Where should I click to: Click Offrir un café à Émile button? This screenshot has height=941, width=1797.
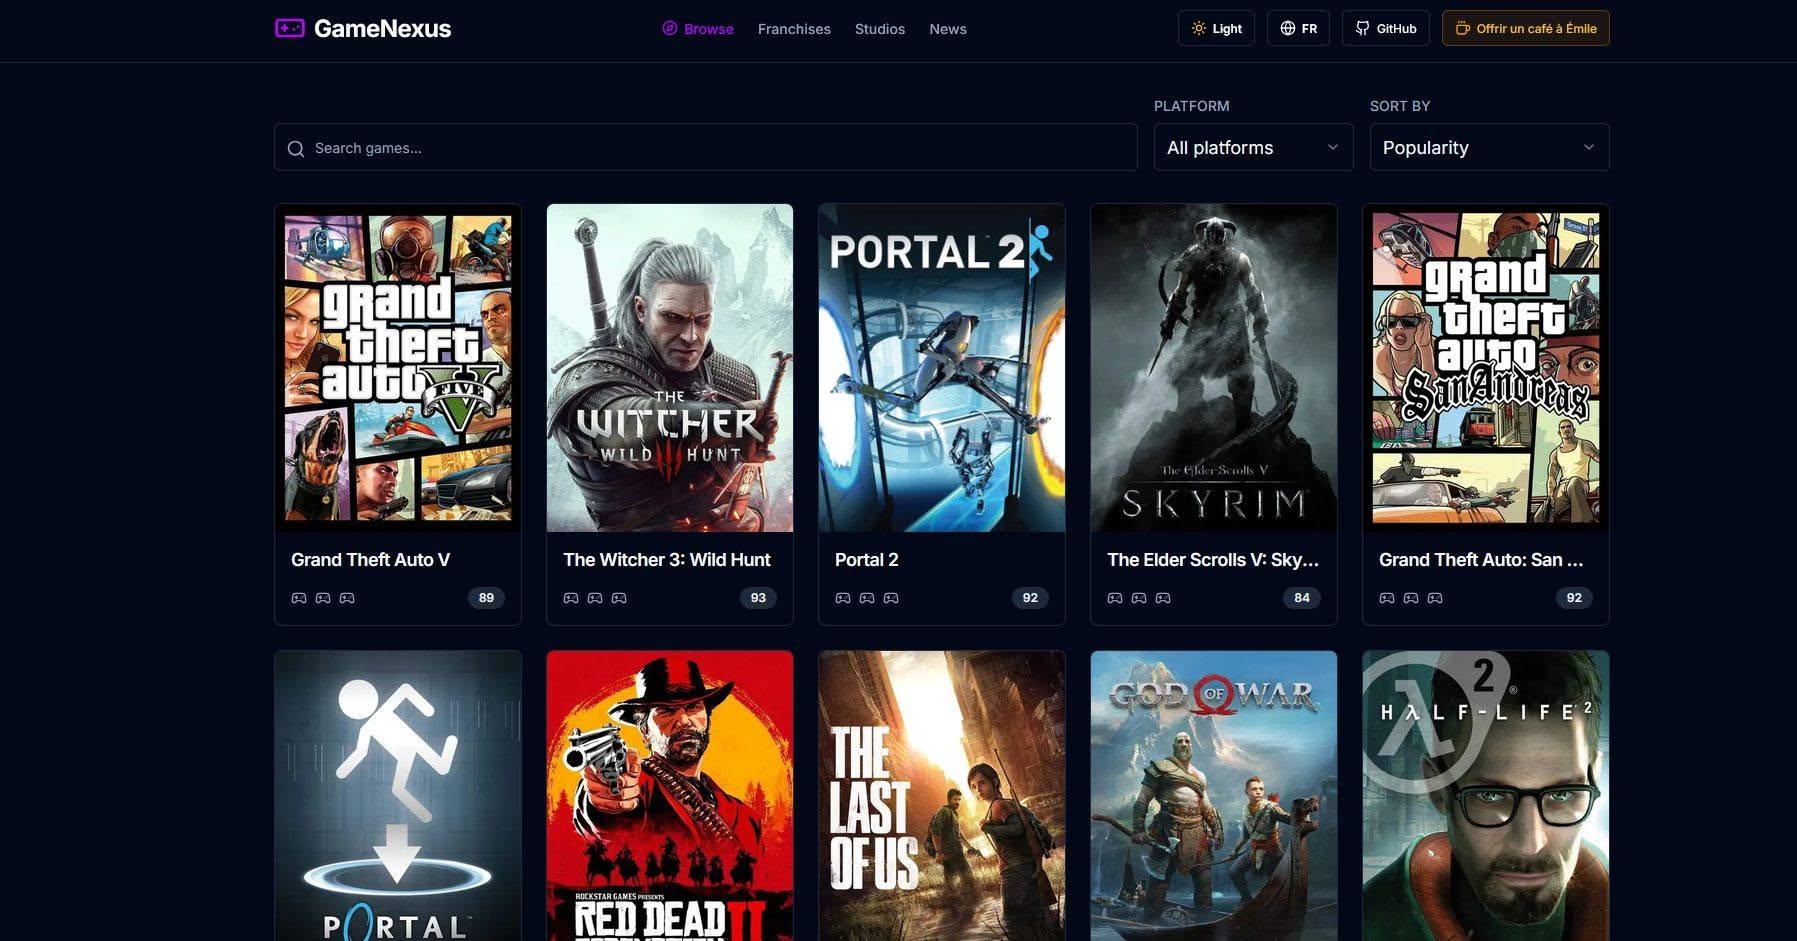[x=1525, y=28]
